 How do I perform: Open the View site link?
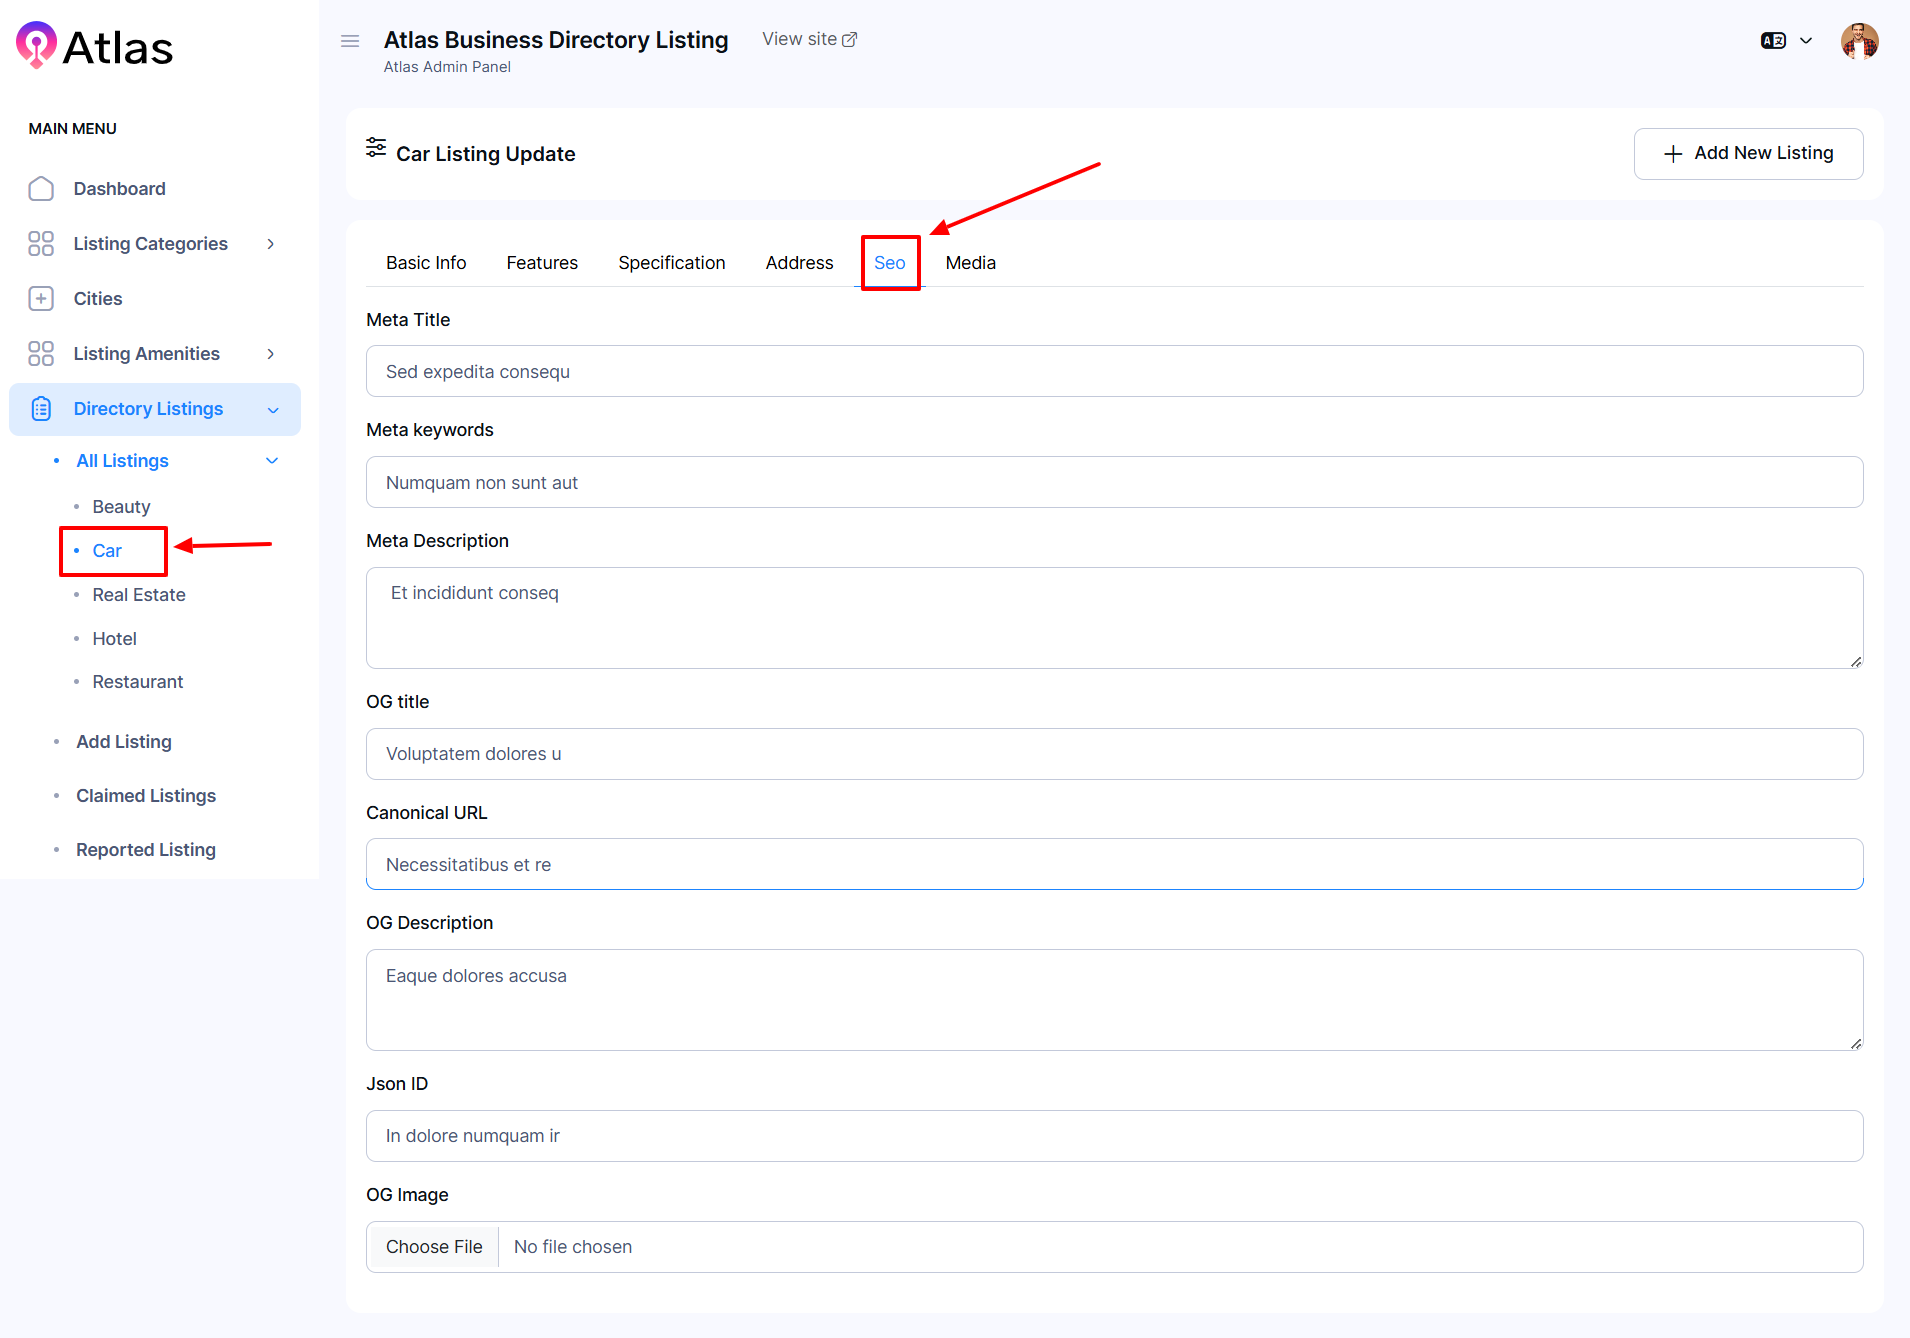[x=809, y=39]
